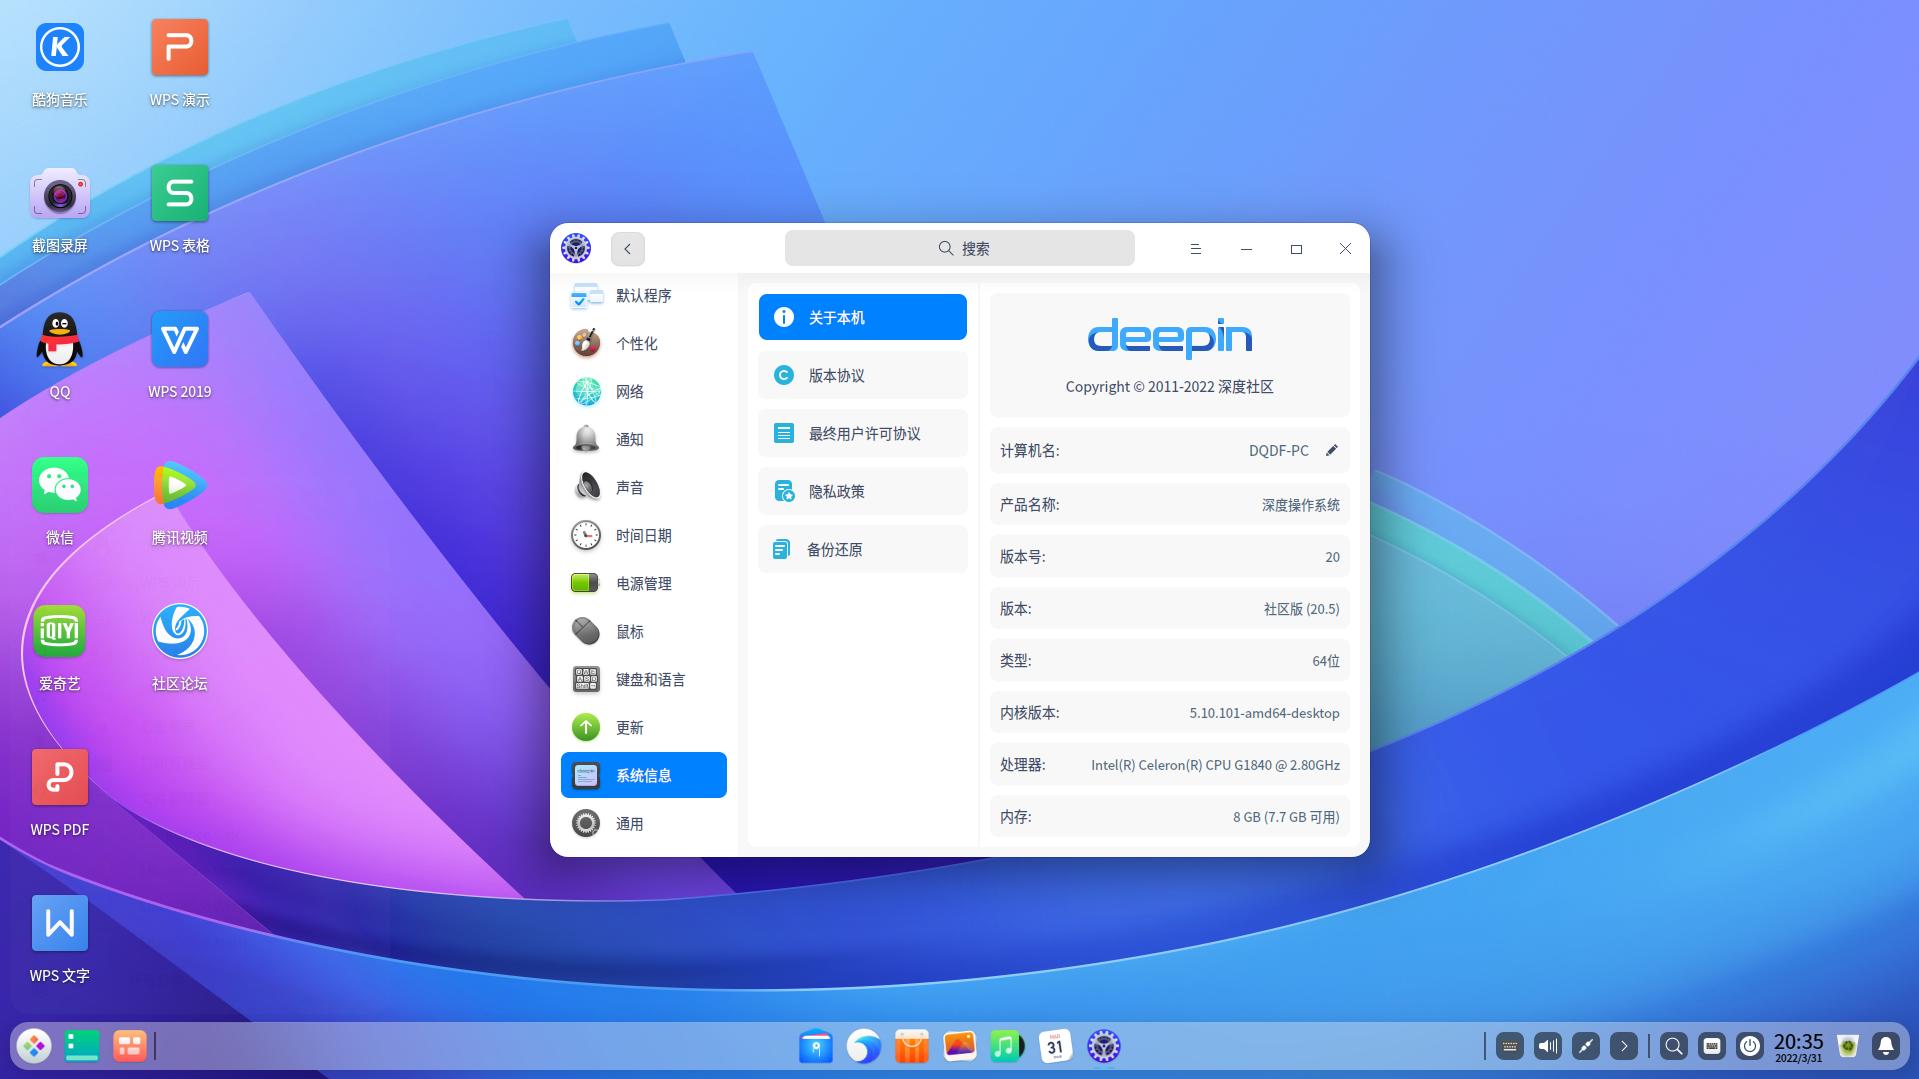
Task: Expand the tray with the arrow
Action: (1624, 1046)
